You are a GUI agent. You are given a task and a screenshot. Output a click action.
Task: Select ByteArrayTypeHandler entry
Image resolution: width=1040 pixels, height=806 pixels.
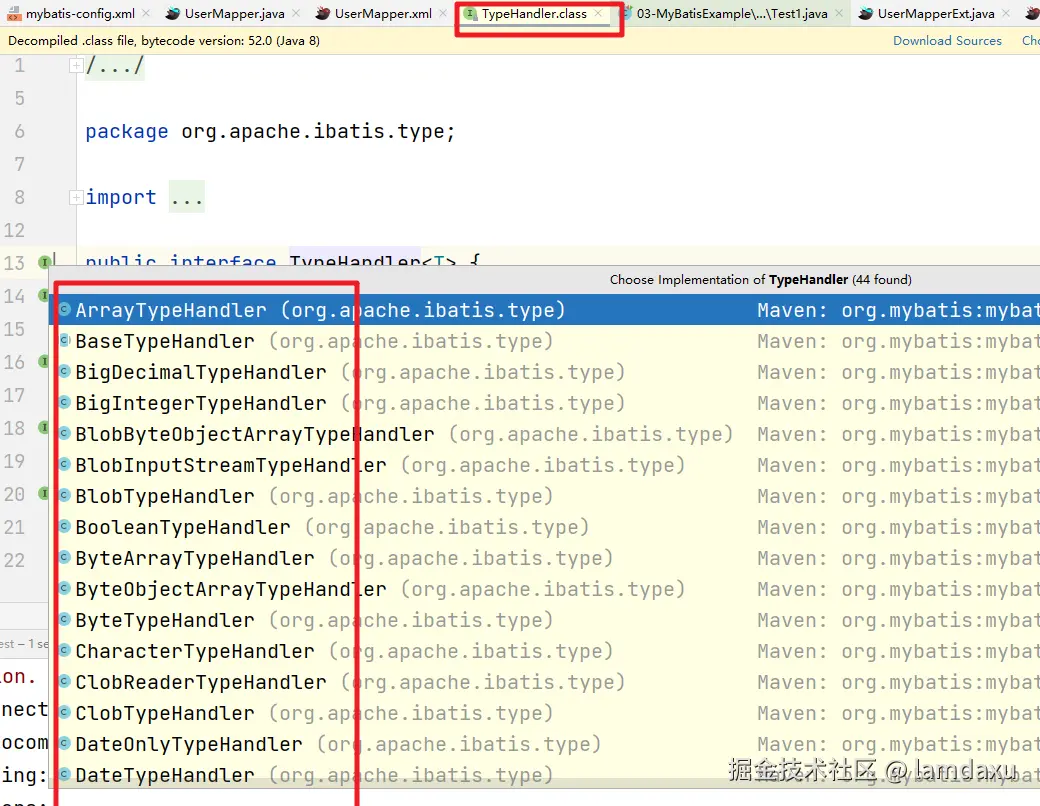[545, 558]
